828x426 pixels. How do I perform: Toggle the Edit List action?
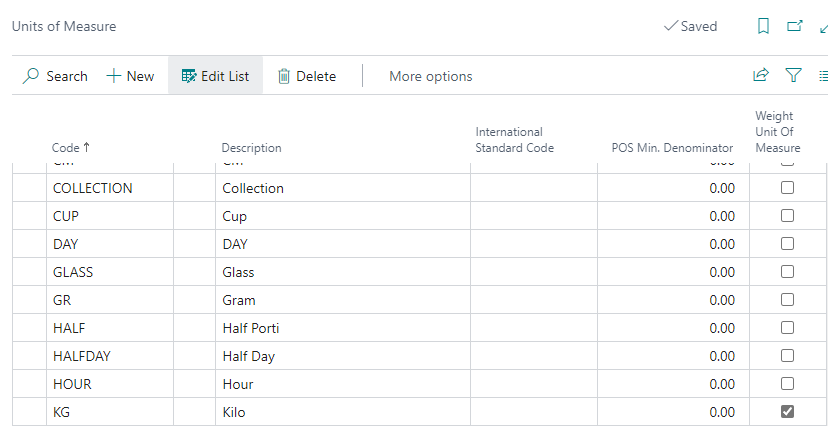(x=215, y=76)
